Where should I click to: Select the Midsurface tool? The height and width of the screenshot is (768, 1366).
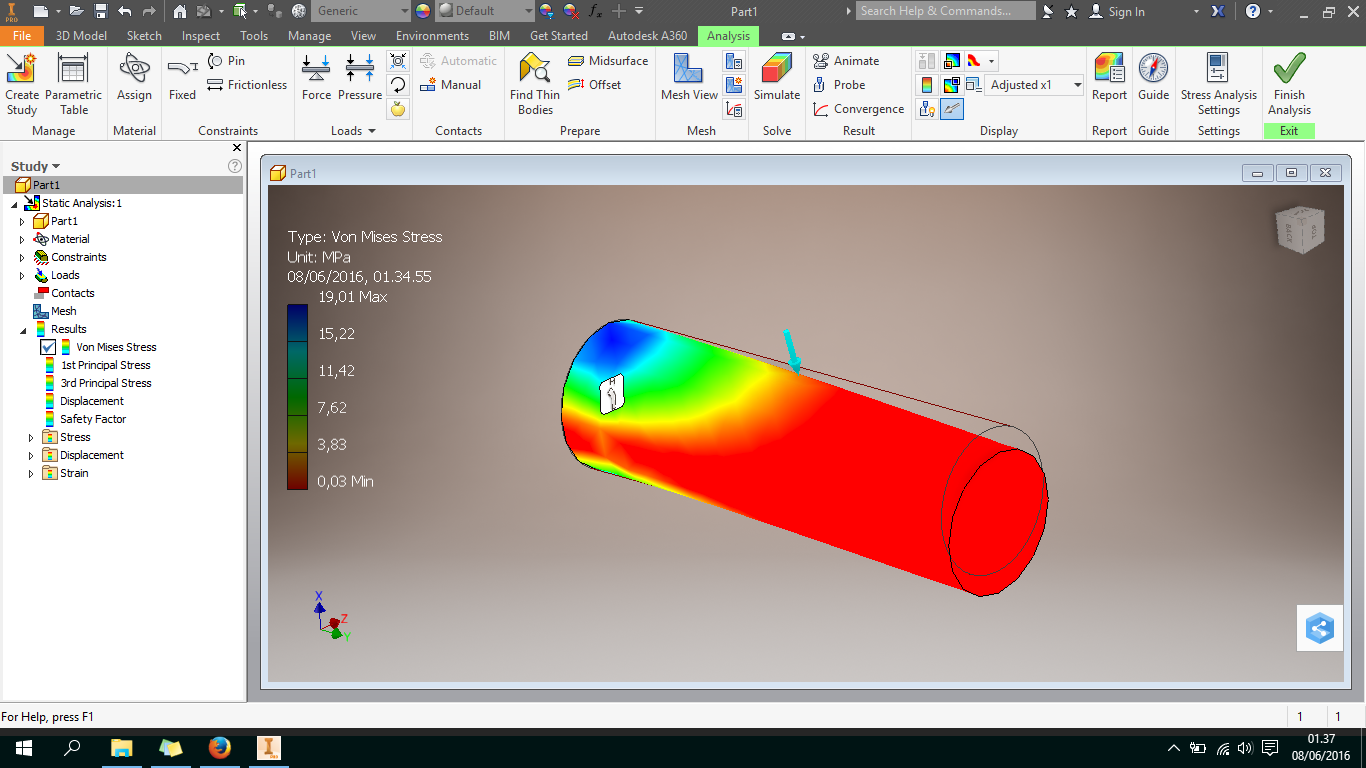(608, 61)
